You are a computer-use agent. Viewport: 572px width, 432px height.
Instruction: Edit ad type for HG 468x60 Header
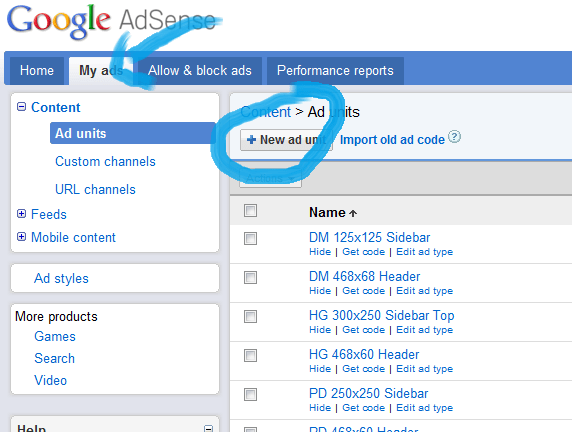(x=425, y=369)
